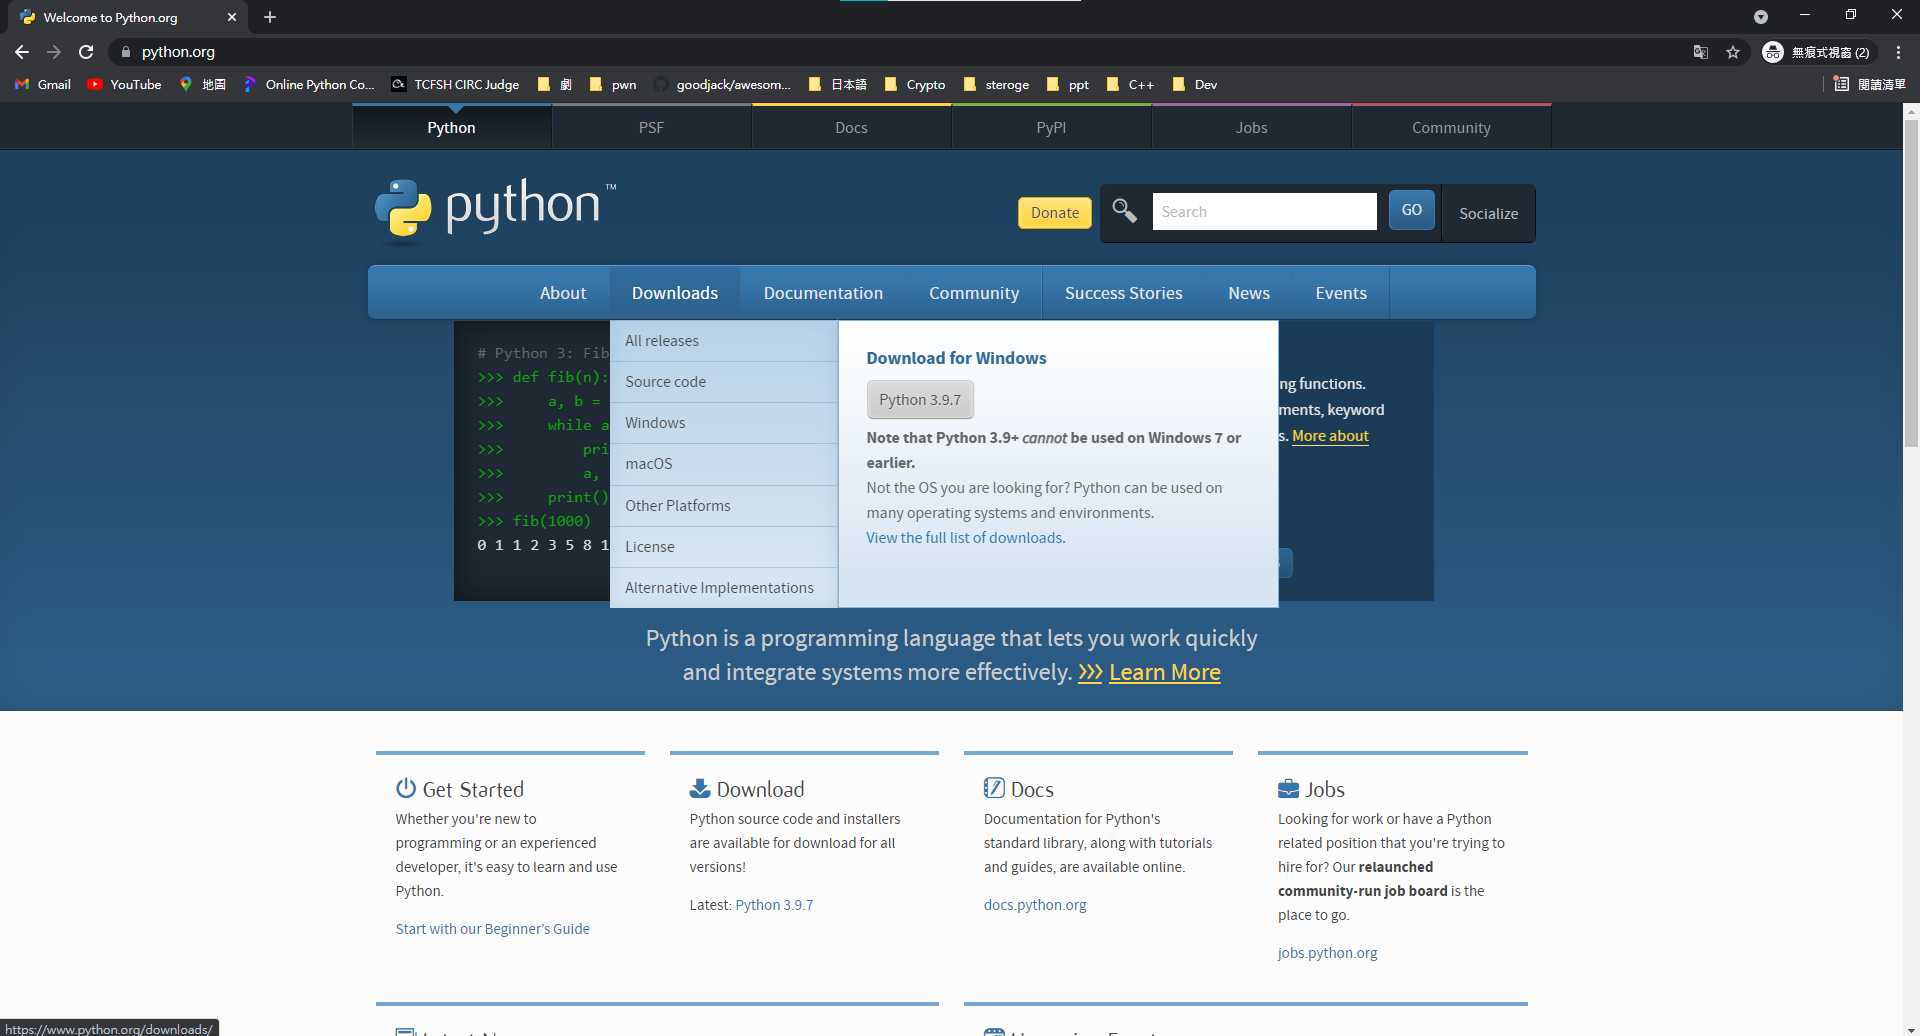Open View the full list of downloads
This screenshot has width=1920, height=1036.
(964, 538)
